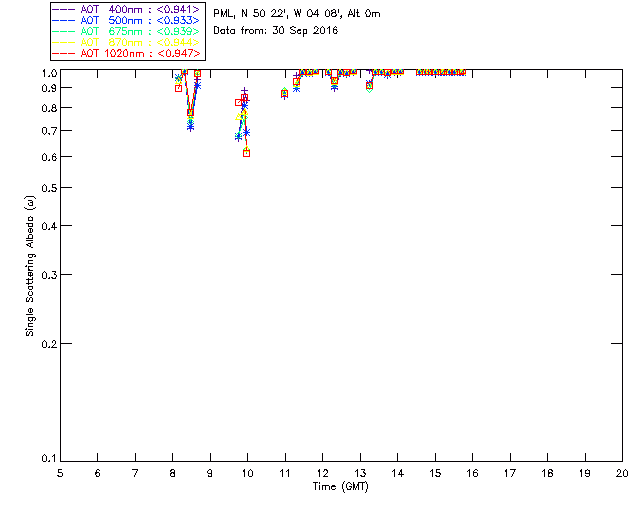Click the x-axis tick label 15
The height and width of the screenshot is (512, 640).
(x=435, y=473)
